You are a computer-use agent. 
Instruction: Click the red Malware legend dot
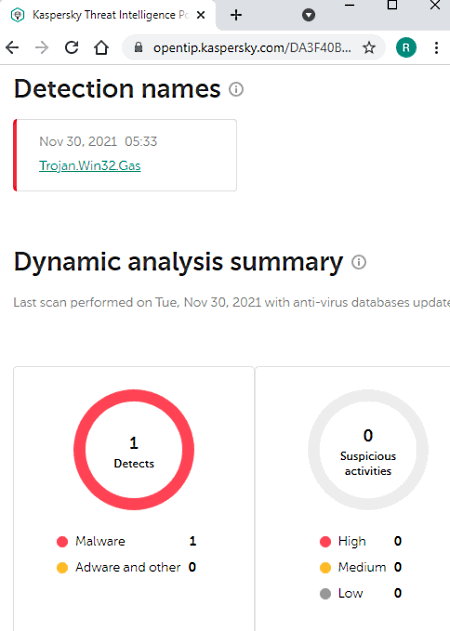tap(62, 542)
